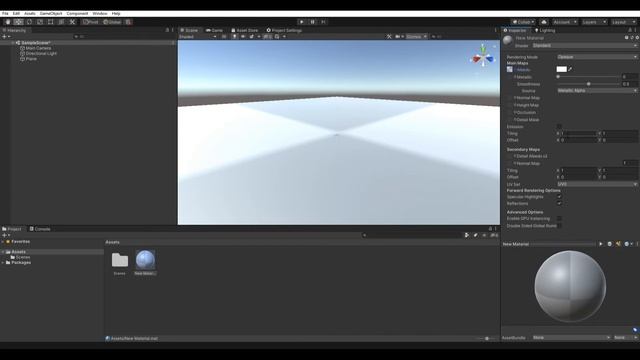640x360 pixels.
Task: Open Scene camera settings icon
Action: [398, 37]
